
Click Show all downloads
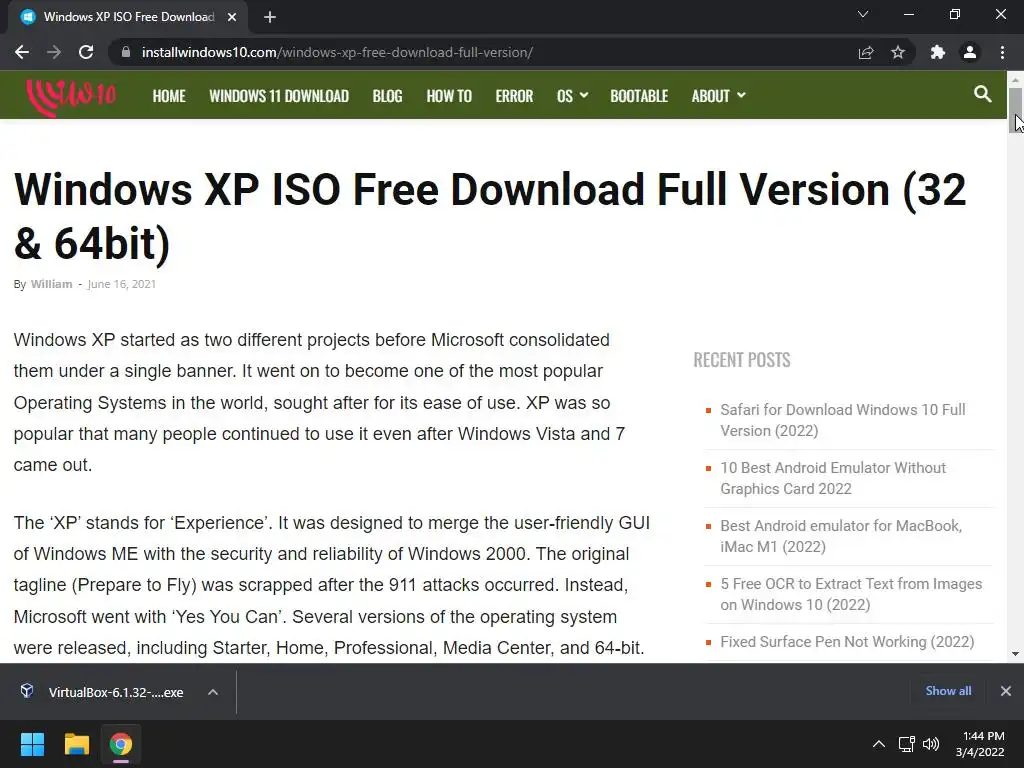point(948,691)
